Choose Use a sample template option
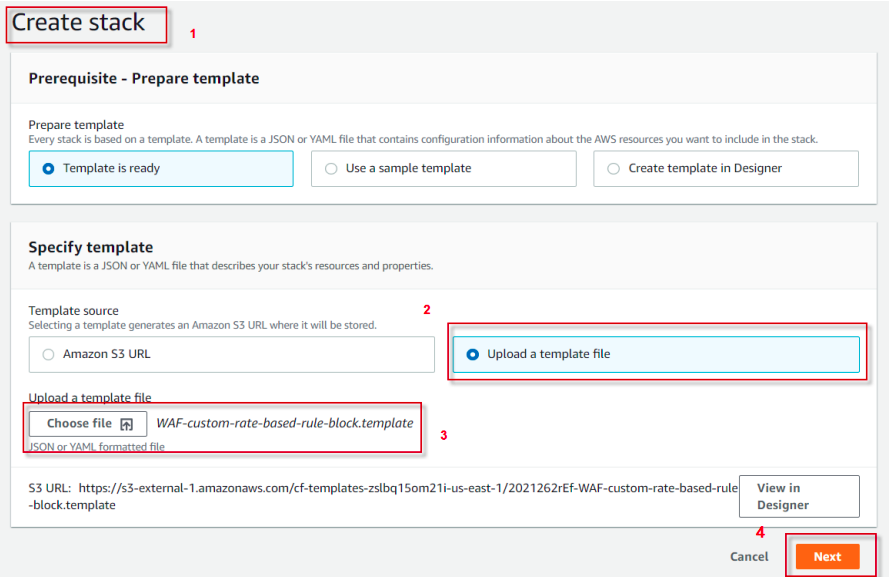 pos(443,169)
